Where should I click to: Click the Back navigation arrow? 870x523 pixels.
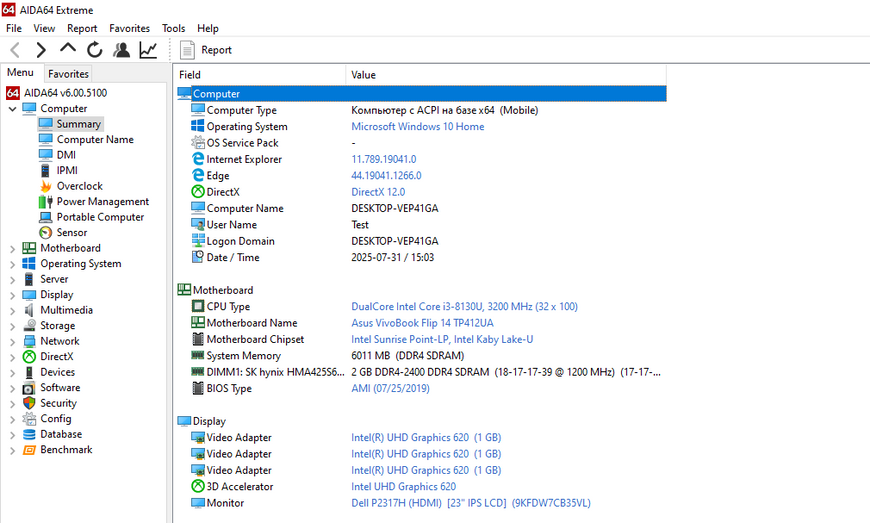pos(16,50)
